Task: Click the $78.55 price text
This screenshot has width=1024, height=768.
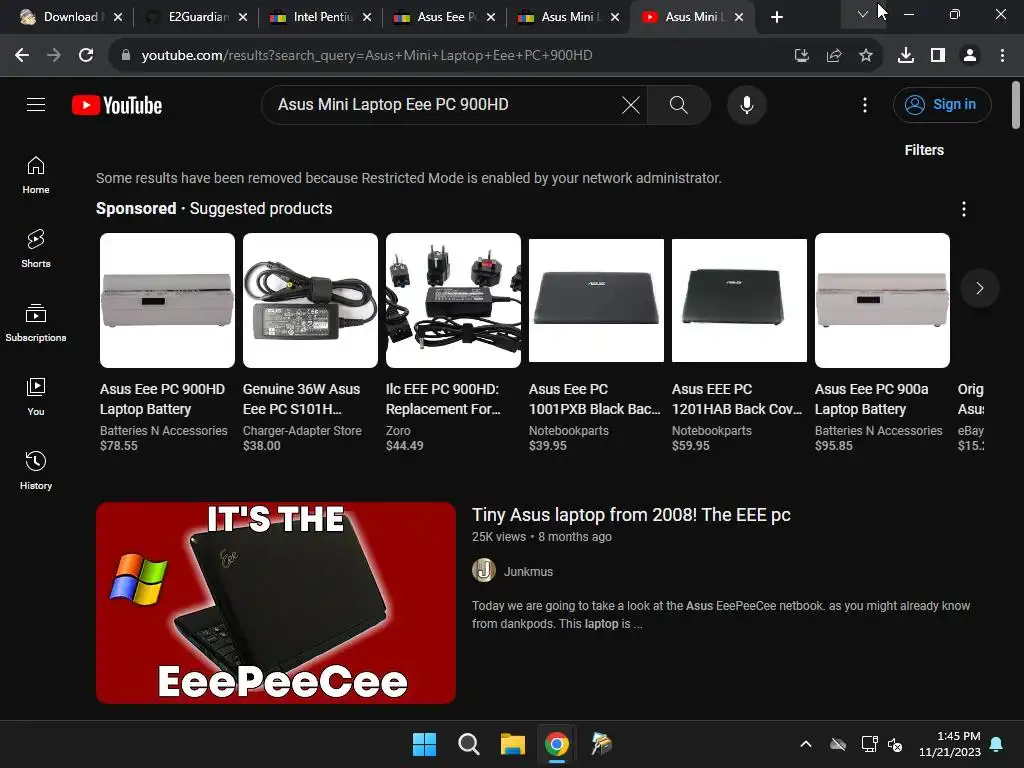Action: pyautogui.click(x=119, y=446)
